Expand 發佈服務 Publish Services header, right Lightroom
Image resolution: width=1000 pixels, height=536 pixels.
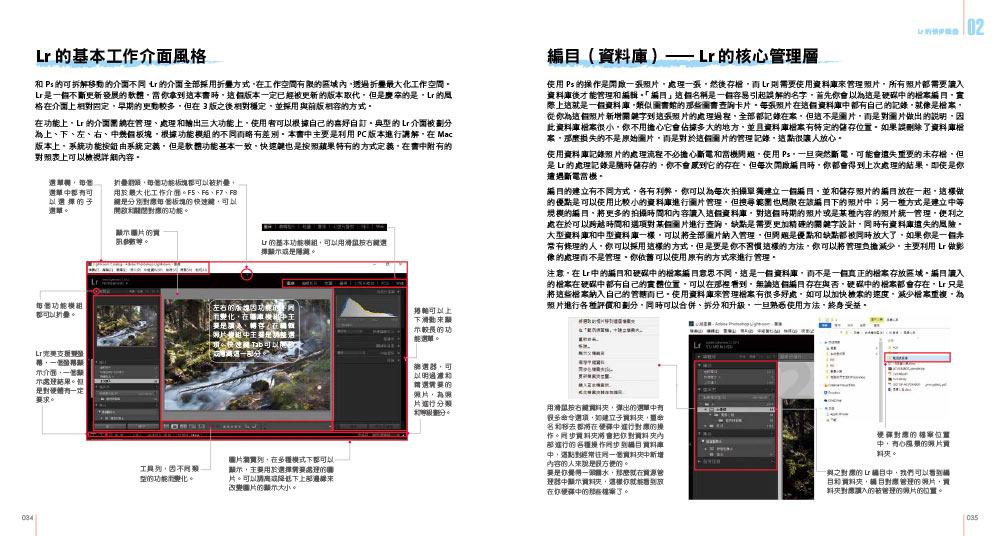(735, 461)
